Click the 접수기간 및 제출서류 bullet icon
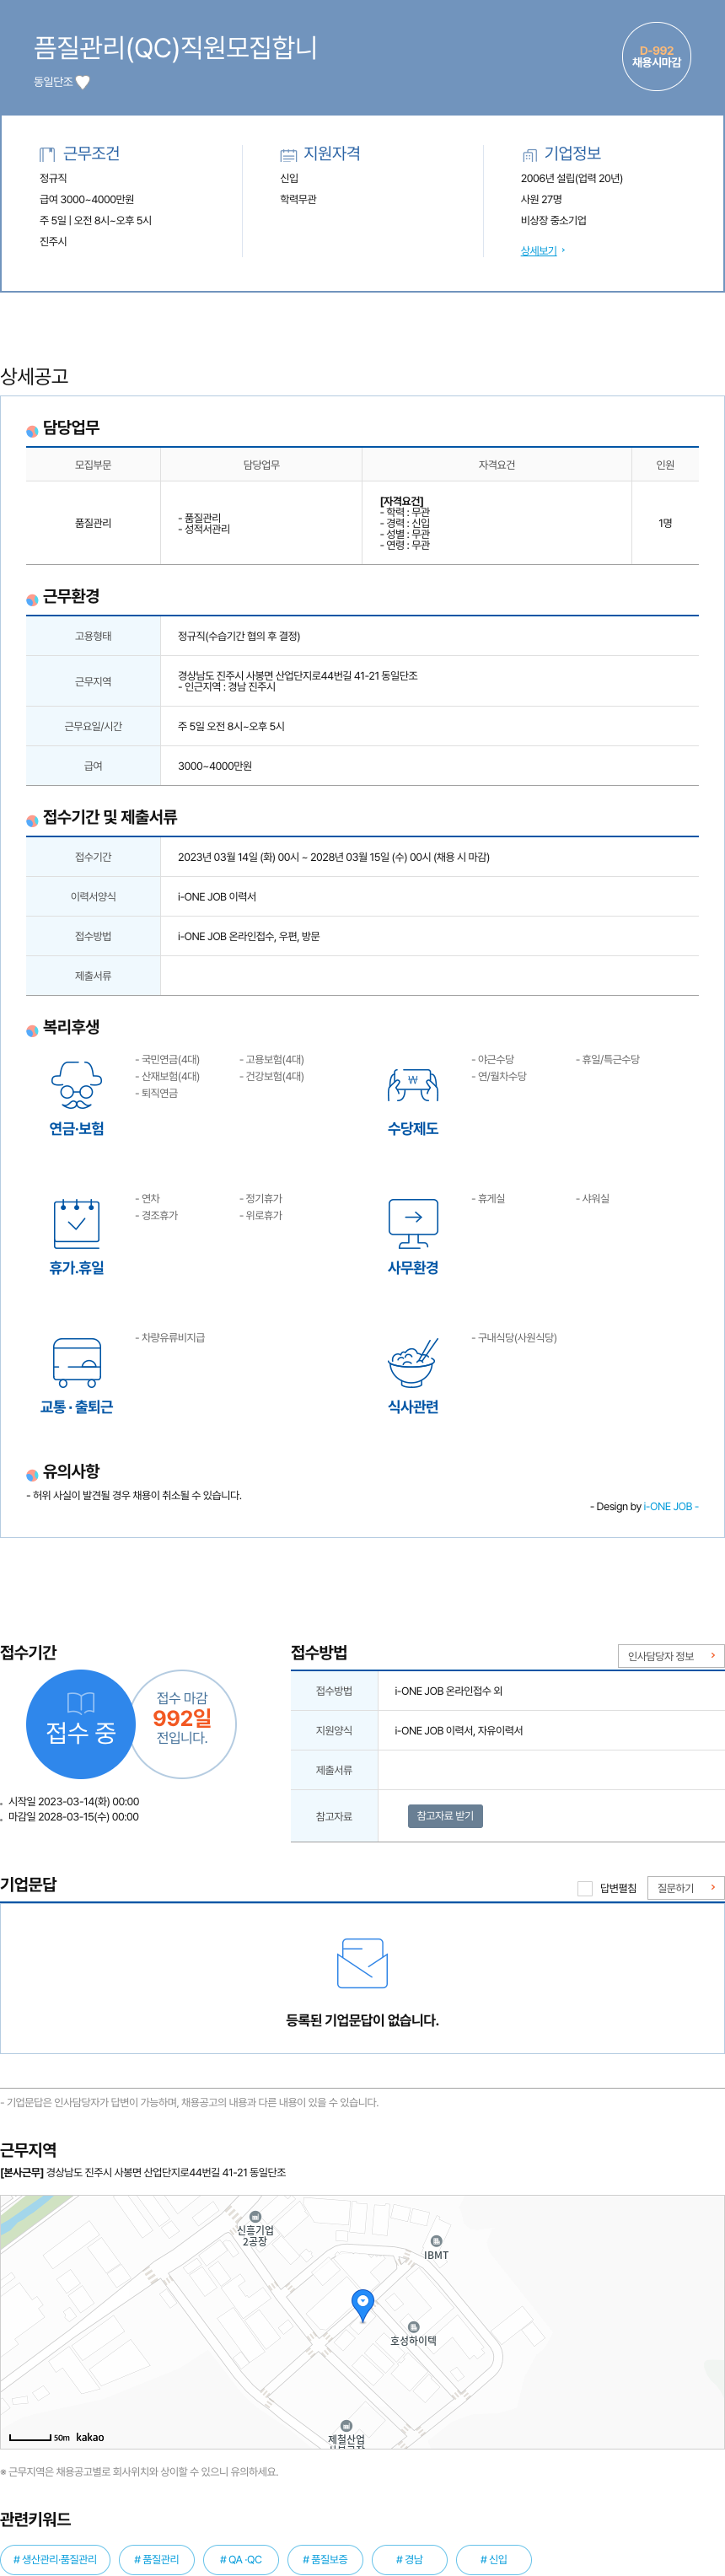This screenshot has height=2576, width=725. [32, 820]
